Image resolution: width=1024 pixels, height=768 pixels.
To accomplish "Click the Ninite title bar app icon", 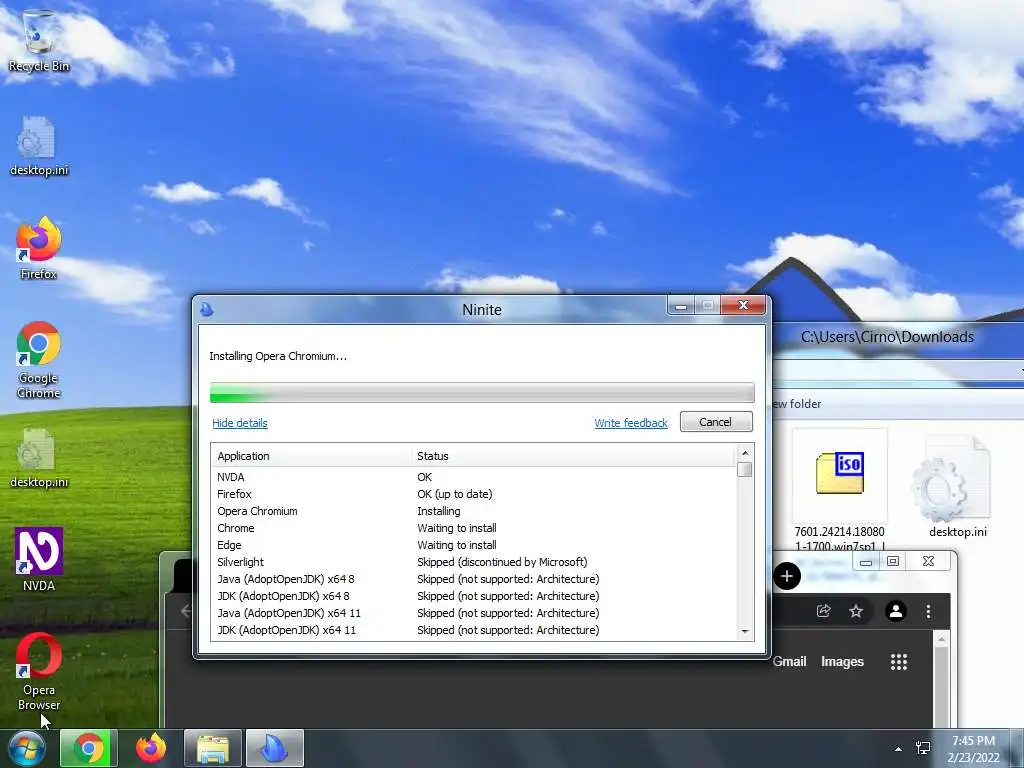I will click(x=207, y=309).
